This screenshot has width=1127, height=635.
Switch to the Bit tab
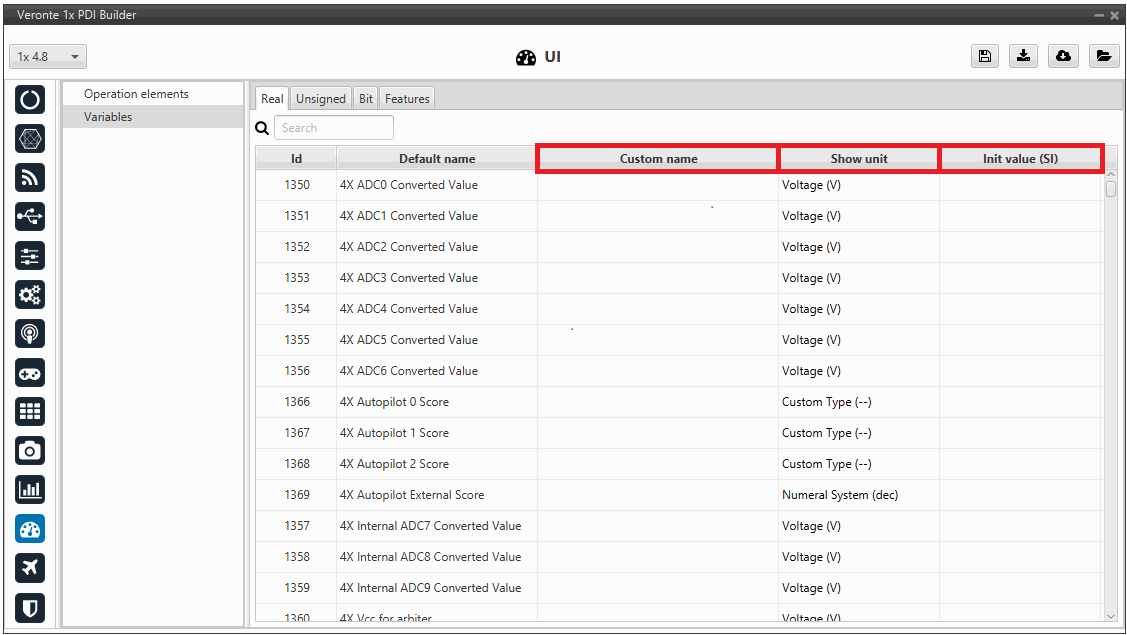point(366,99)
